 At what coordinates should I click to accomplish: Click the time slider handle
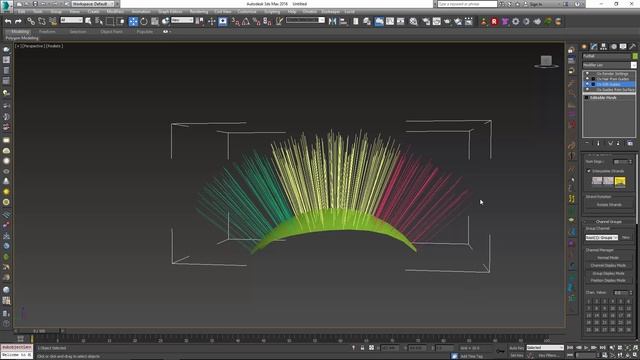click(x=39, y=331)
